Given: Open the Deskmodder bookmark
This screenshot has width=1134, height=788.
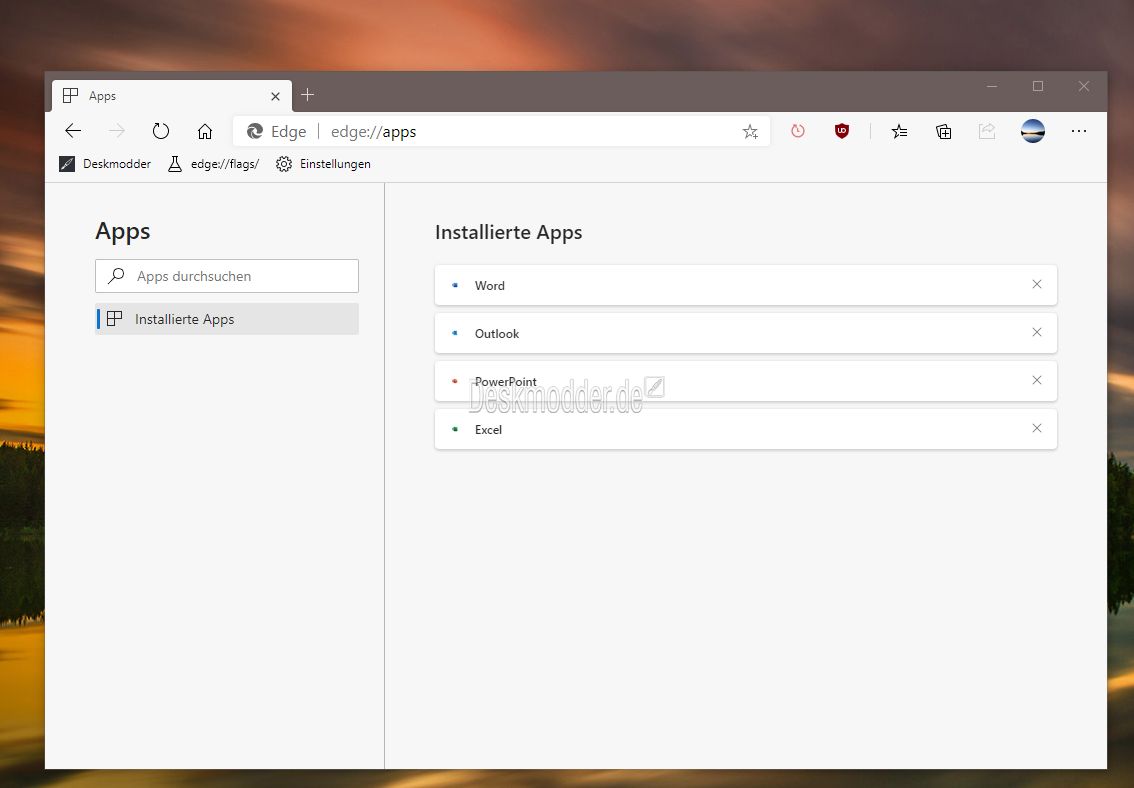Looking at the screenshot, I should [x=105, y=164].
